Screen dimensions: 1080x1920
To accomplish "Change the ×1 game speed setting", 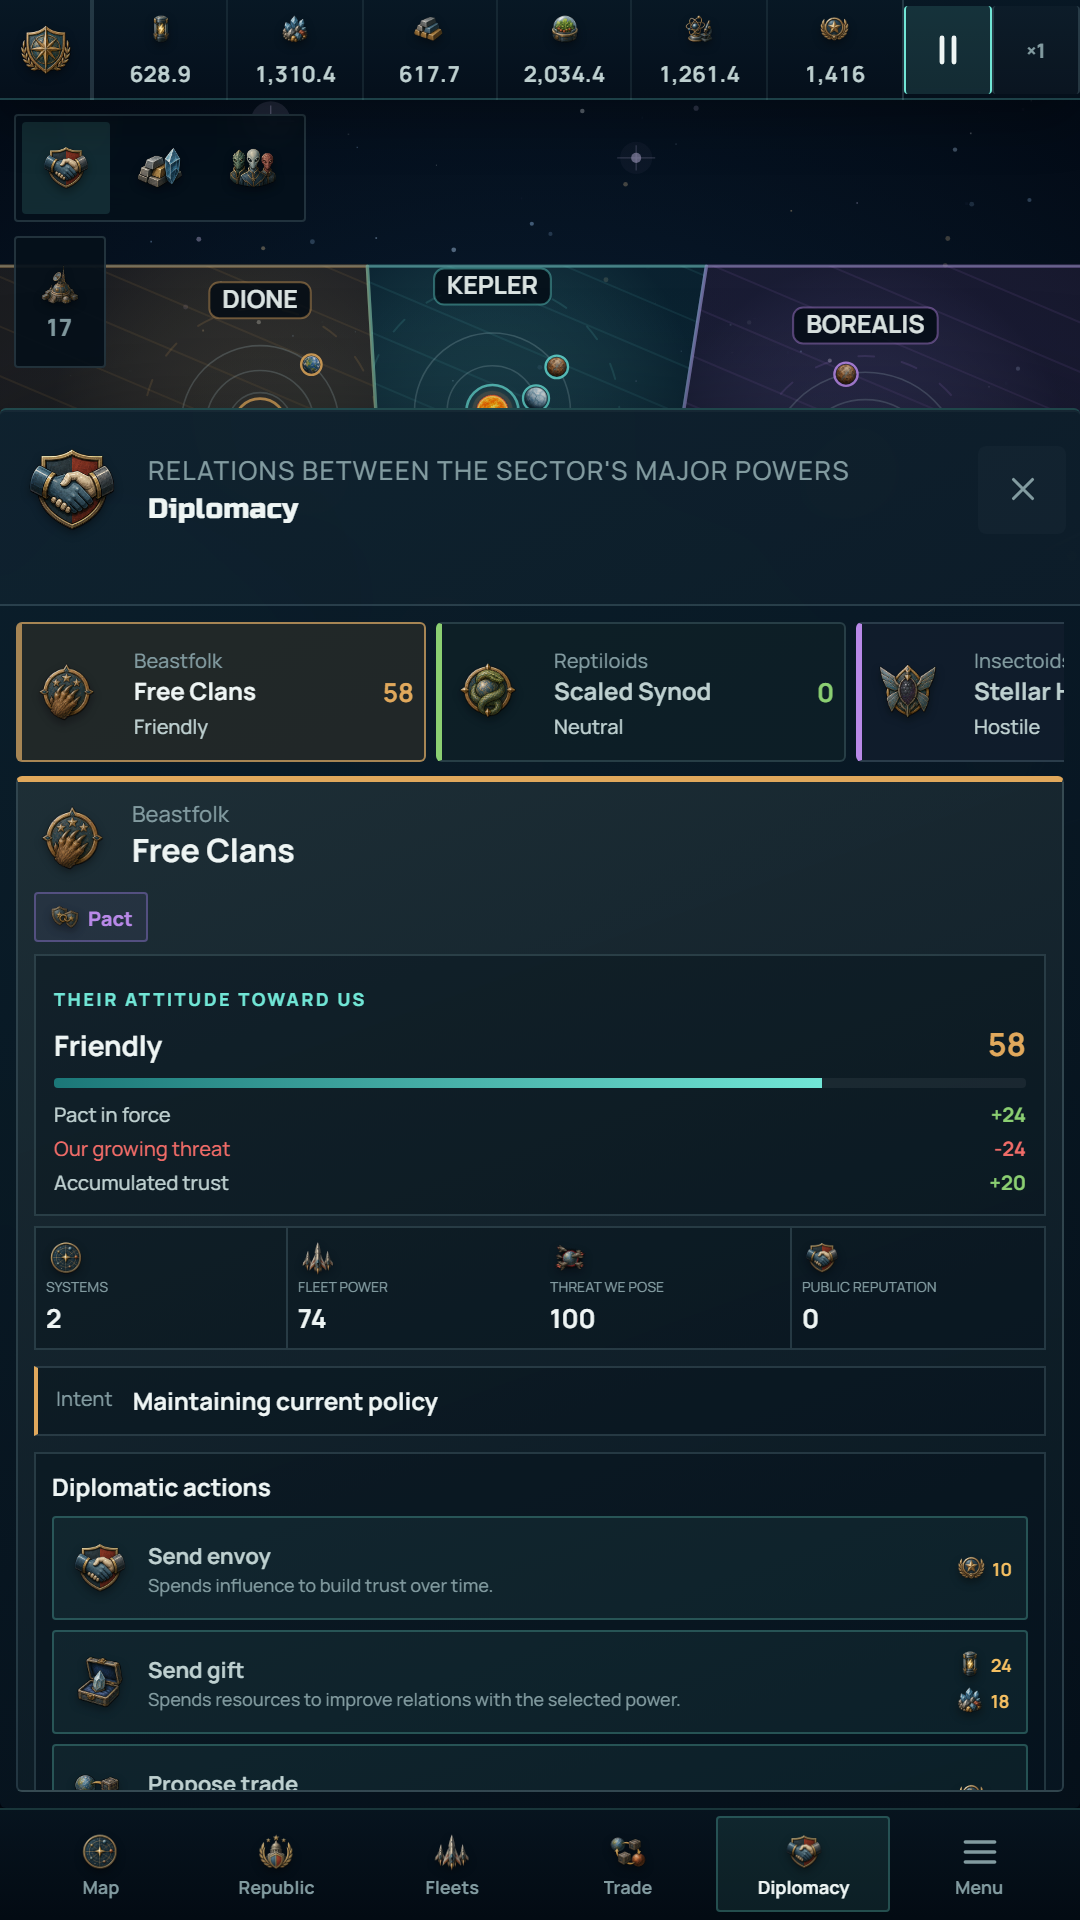I will [x=1036, y=50].
